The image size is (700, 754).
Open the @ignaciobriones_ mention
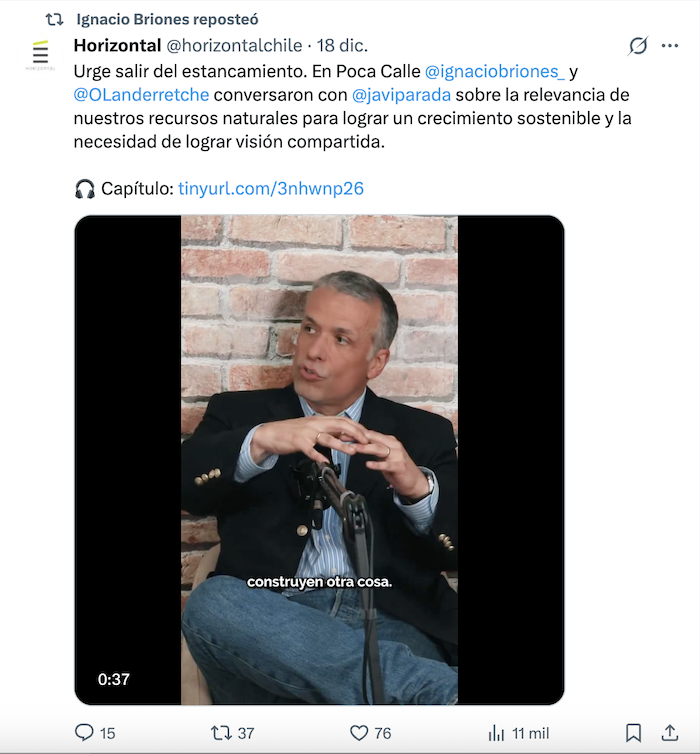tap(494, 72)
